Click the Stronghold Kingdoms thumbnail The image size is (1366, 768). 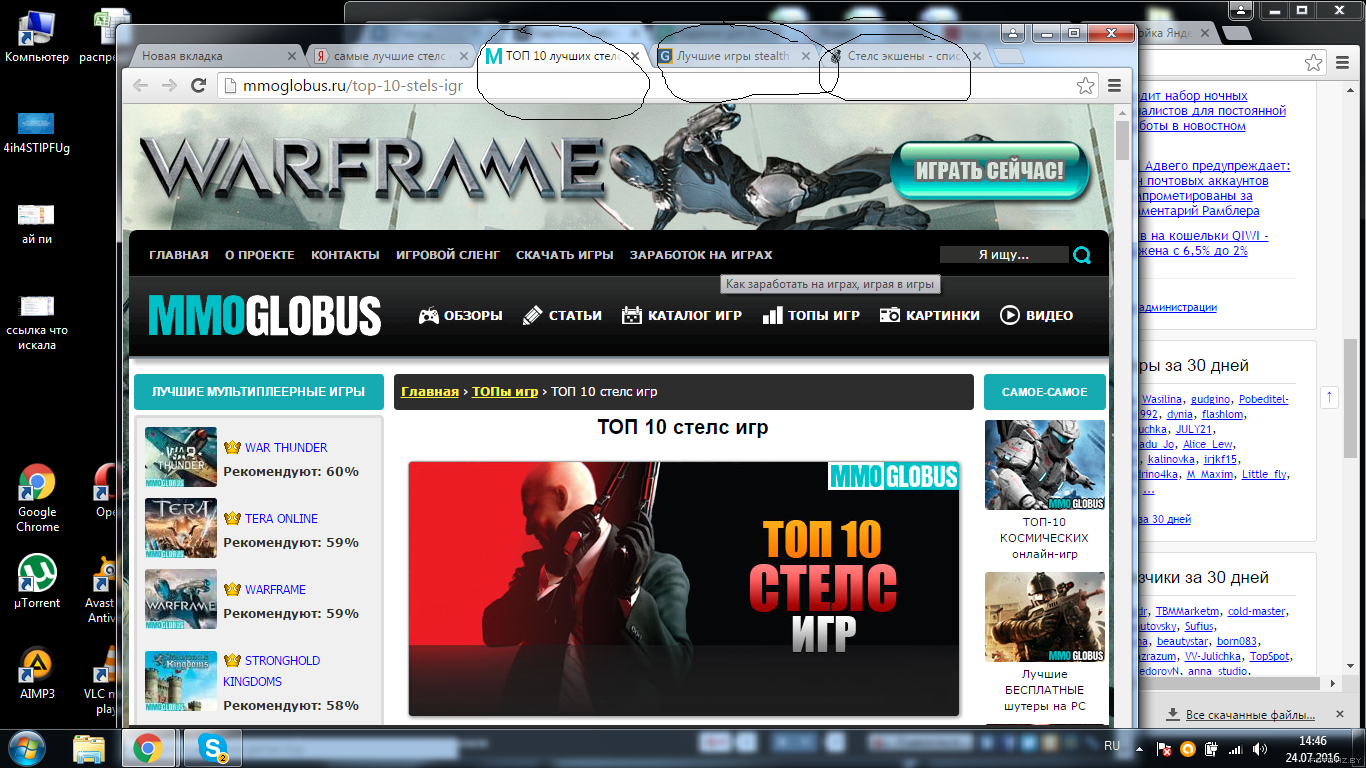click(181, 681)
